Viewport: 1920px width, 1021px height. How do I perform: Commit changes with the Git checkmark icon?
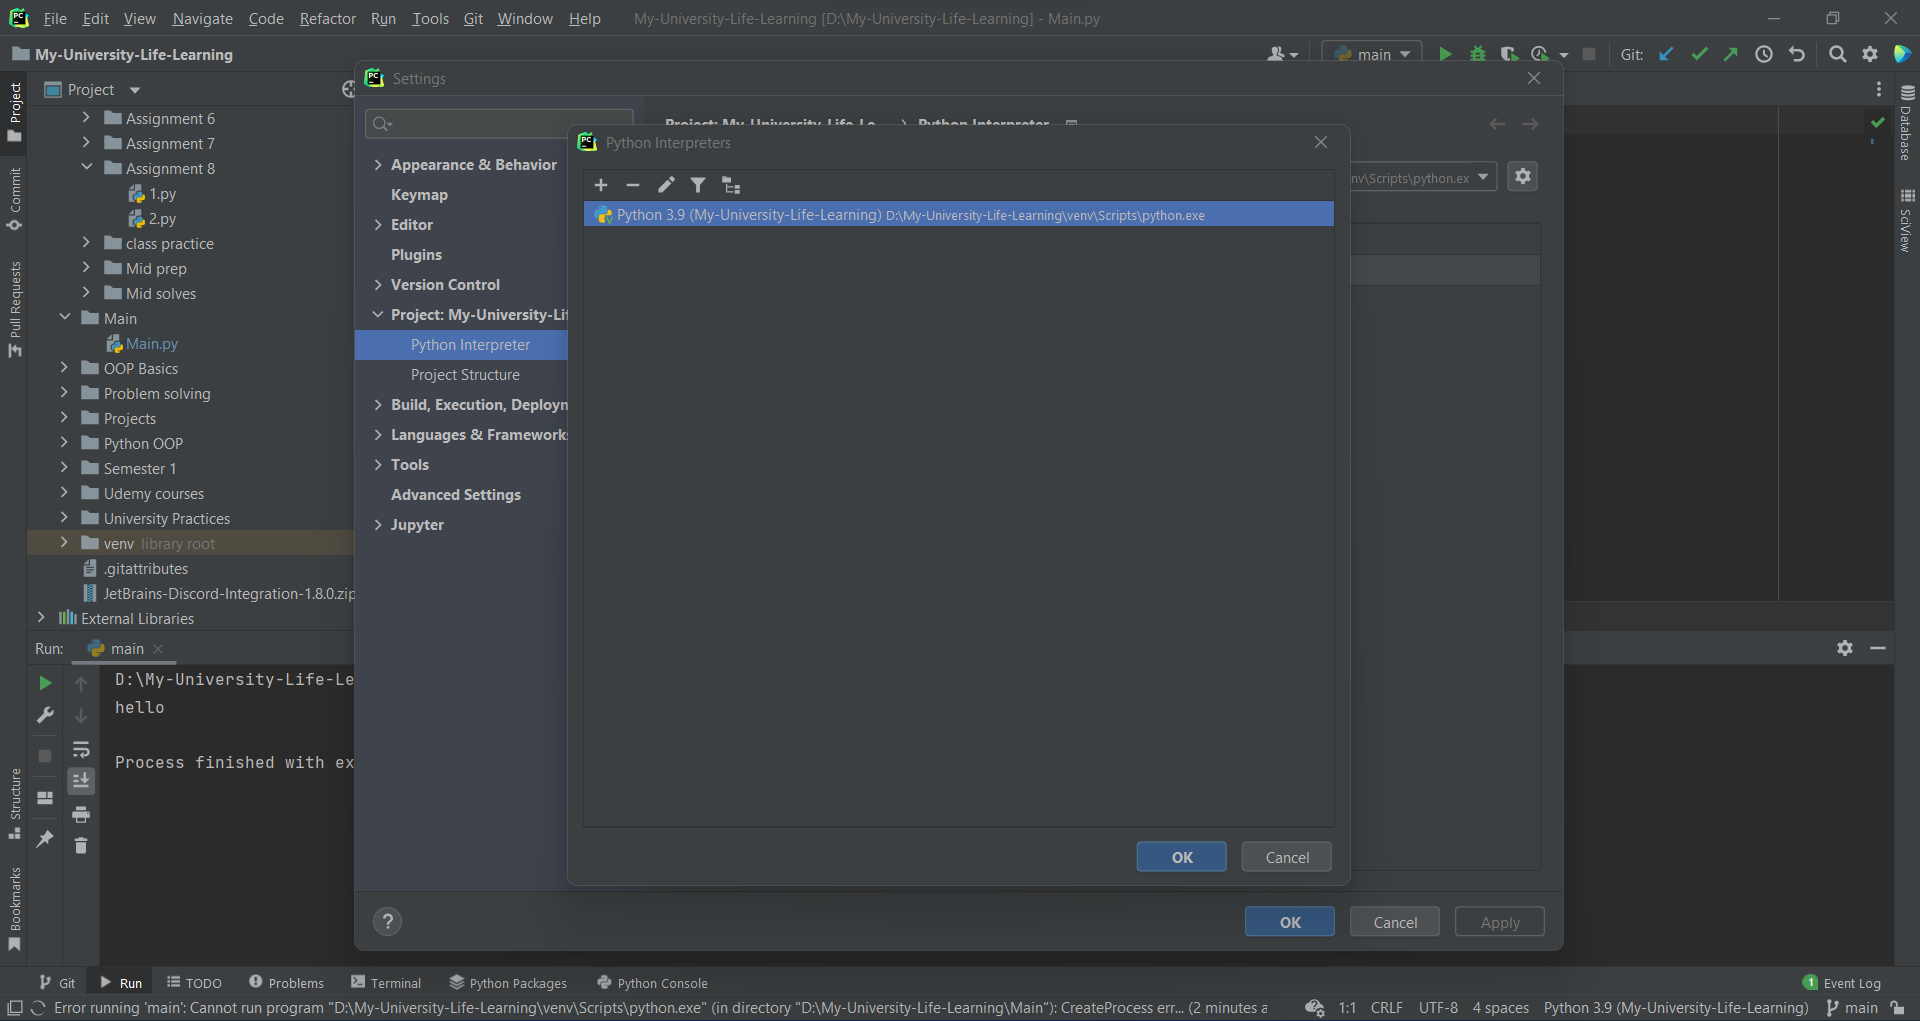(1699, 54)
